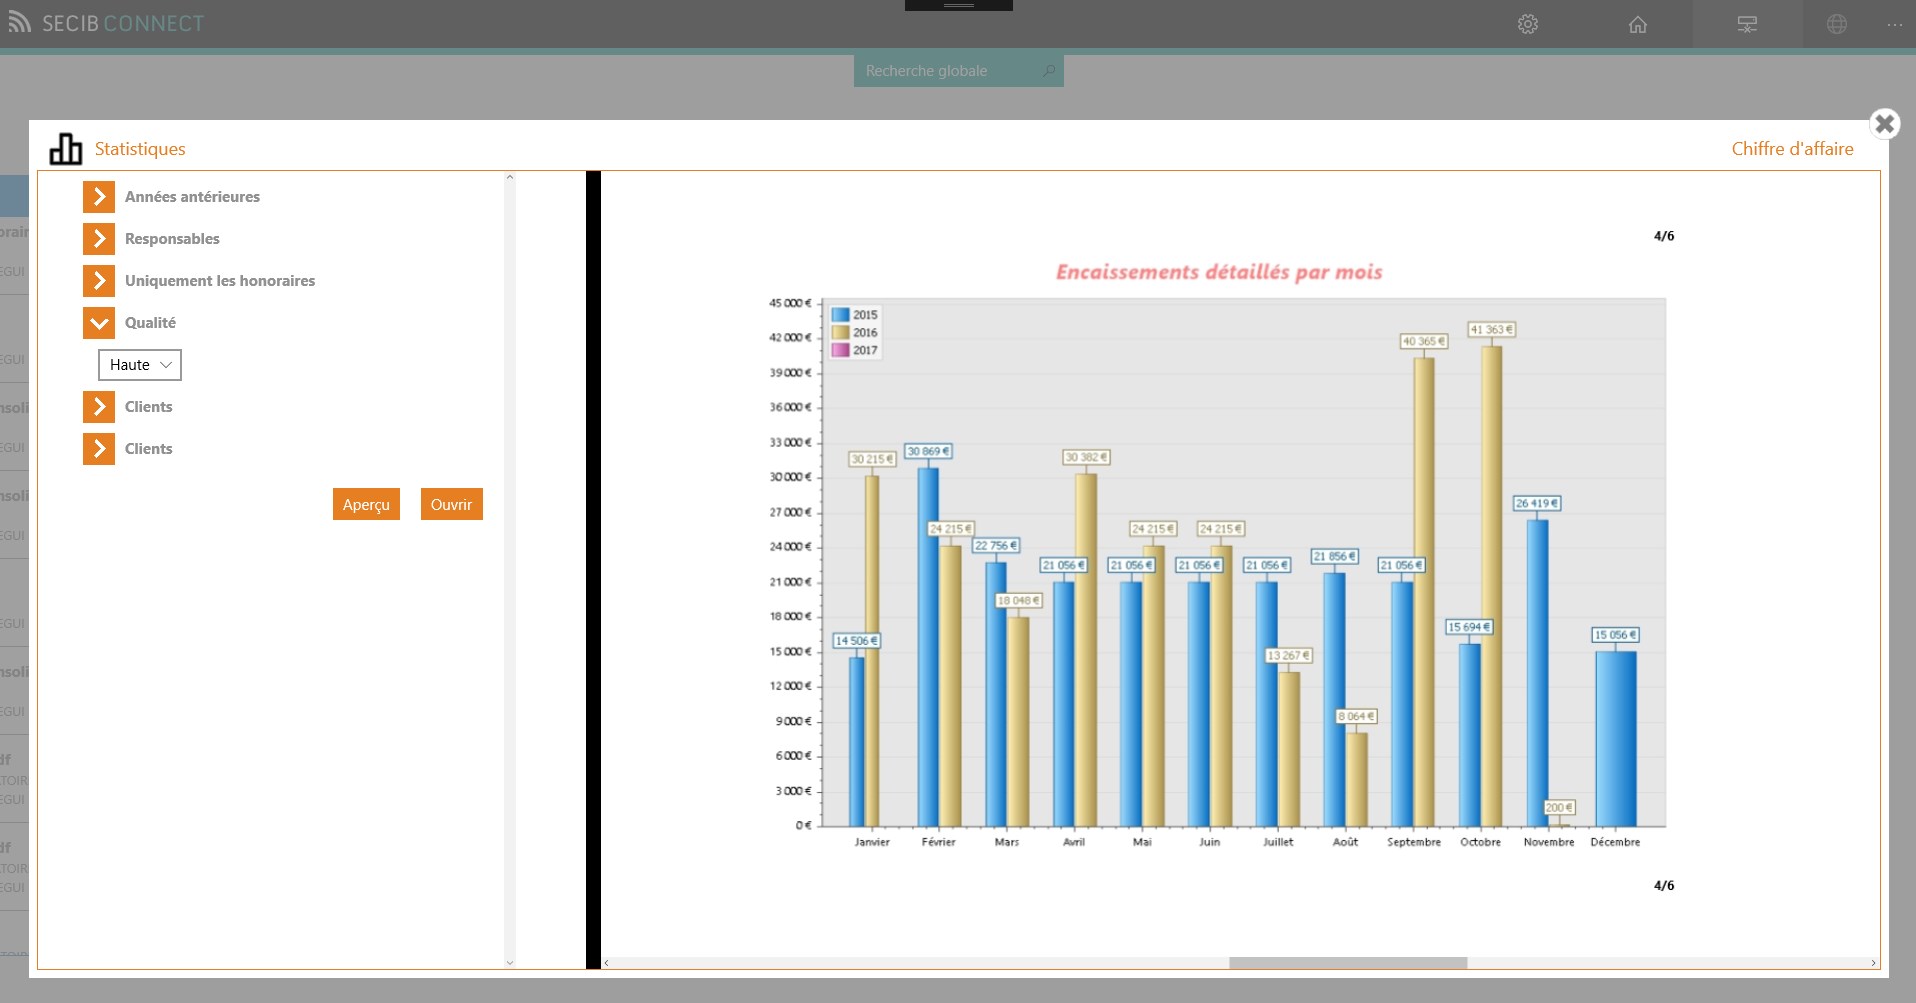Click the 41 363 € value label
The image size is (1916, 1003).
[x=1491, y=329]
